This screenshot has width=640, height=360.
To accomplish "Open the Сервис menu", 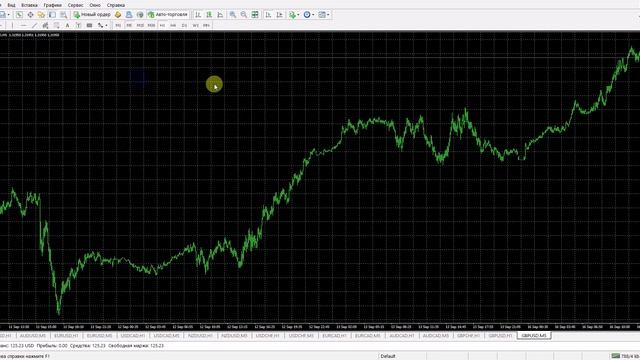I will coord(76,5).
